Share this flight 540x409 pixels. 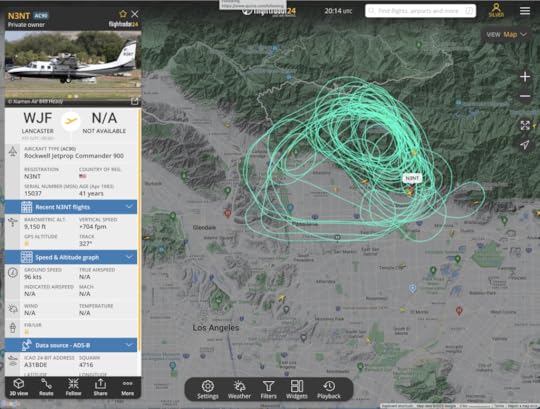click(x=100, y=387)
